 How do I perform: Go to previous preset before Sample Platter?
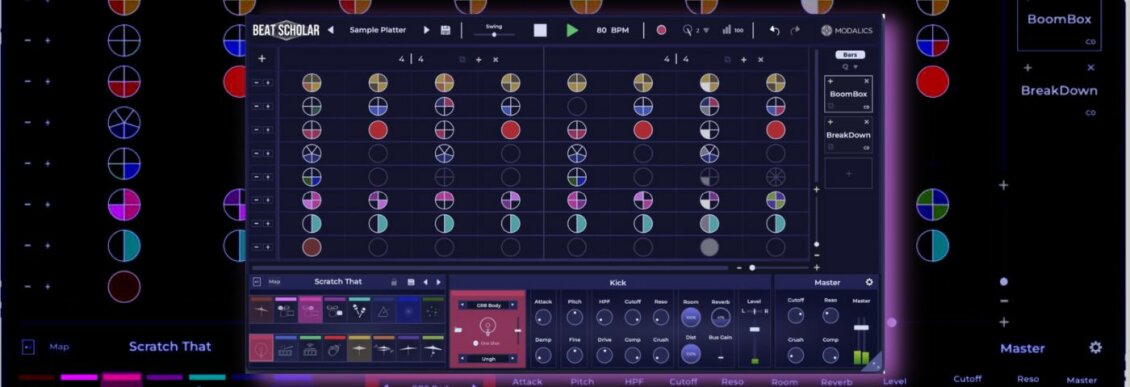tap(331, 30)
